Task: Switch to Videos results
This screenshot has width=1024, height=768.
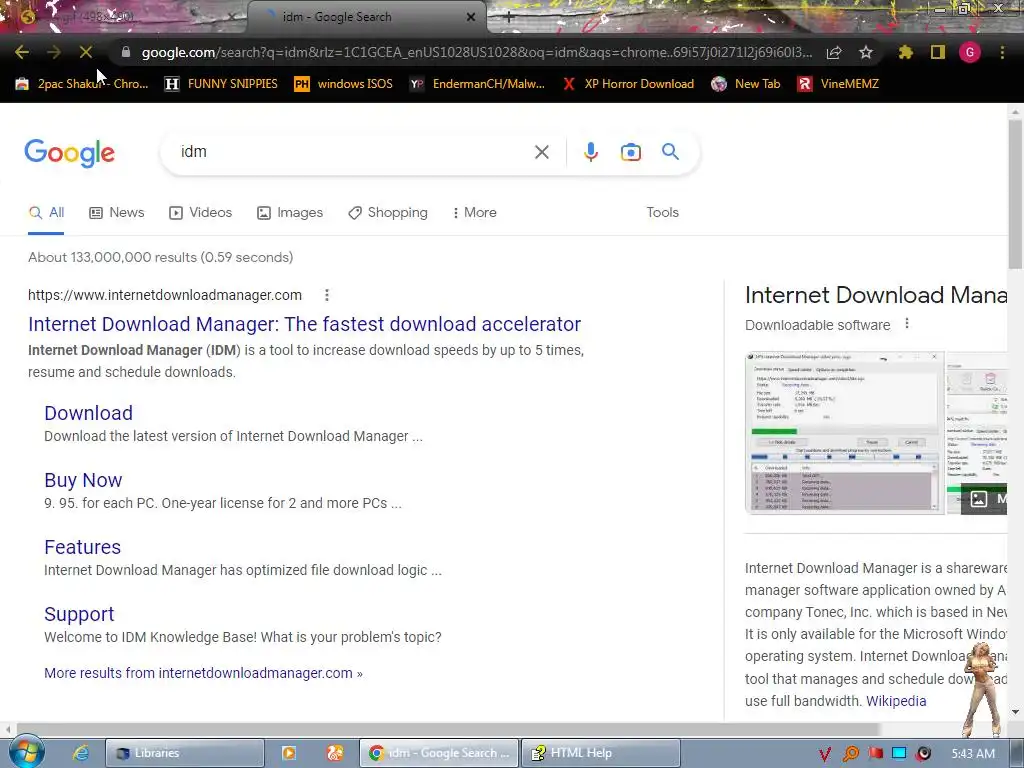Action: [200, 213]
